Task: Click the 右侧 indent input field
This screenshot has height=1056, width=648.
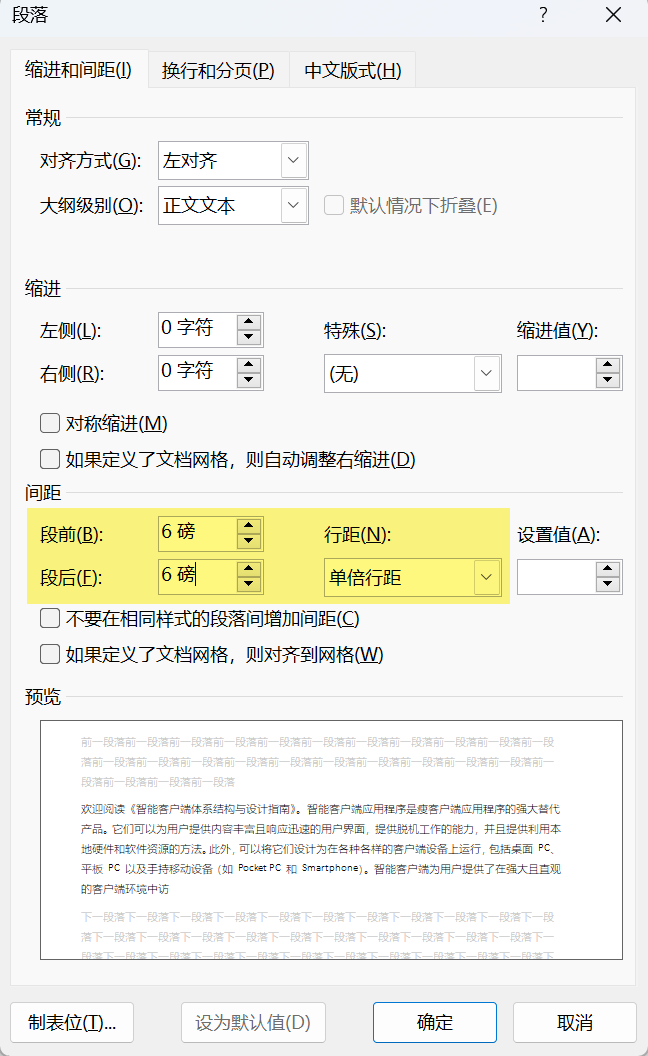Action: click(x=197, y=372)
